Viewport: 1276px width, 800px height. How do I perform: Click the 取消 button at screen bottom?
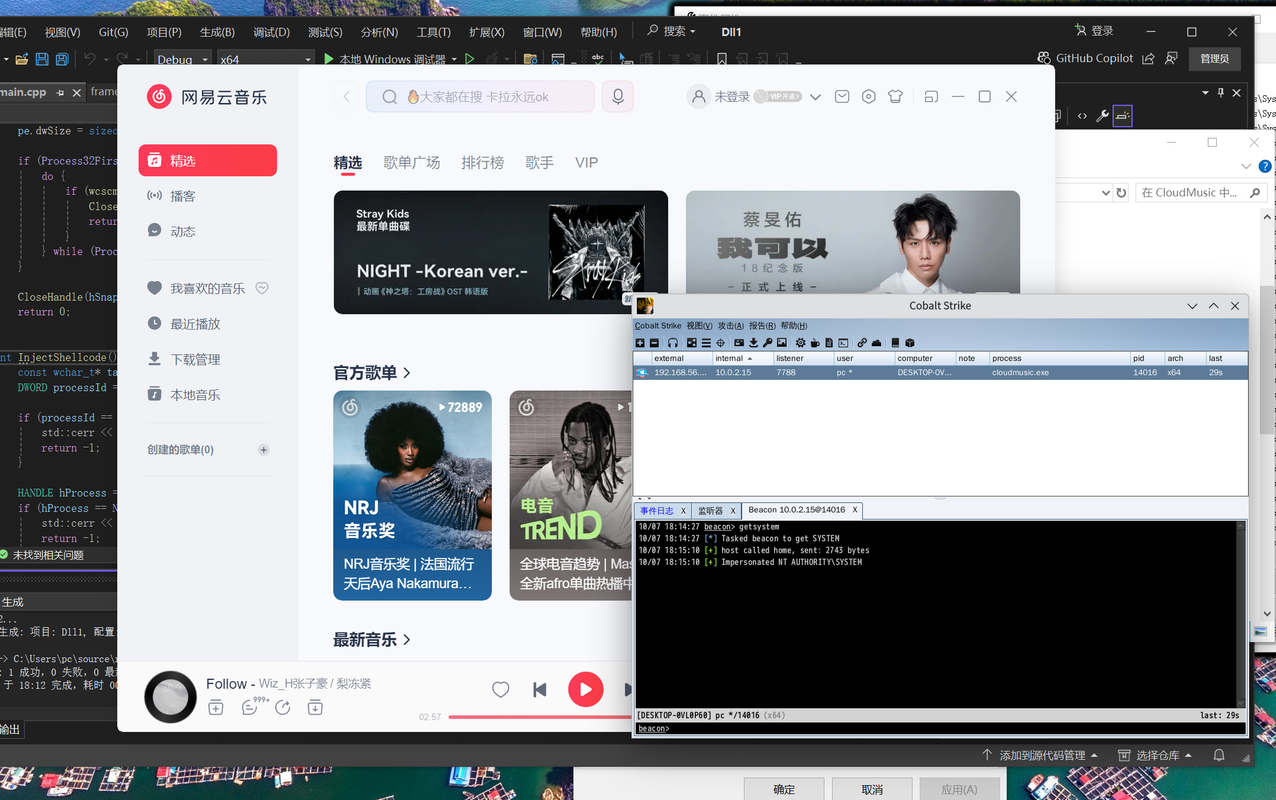click(872, 789)
